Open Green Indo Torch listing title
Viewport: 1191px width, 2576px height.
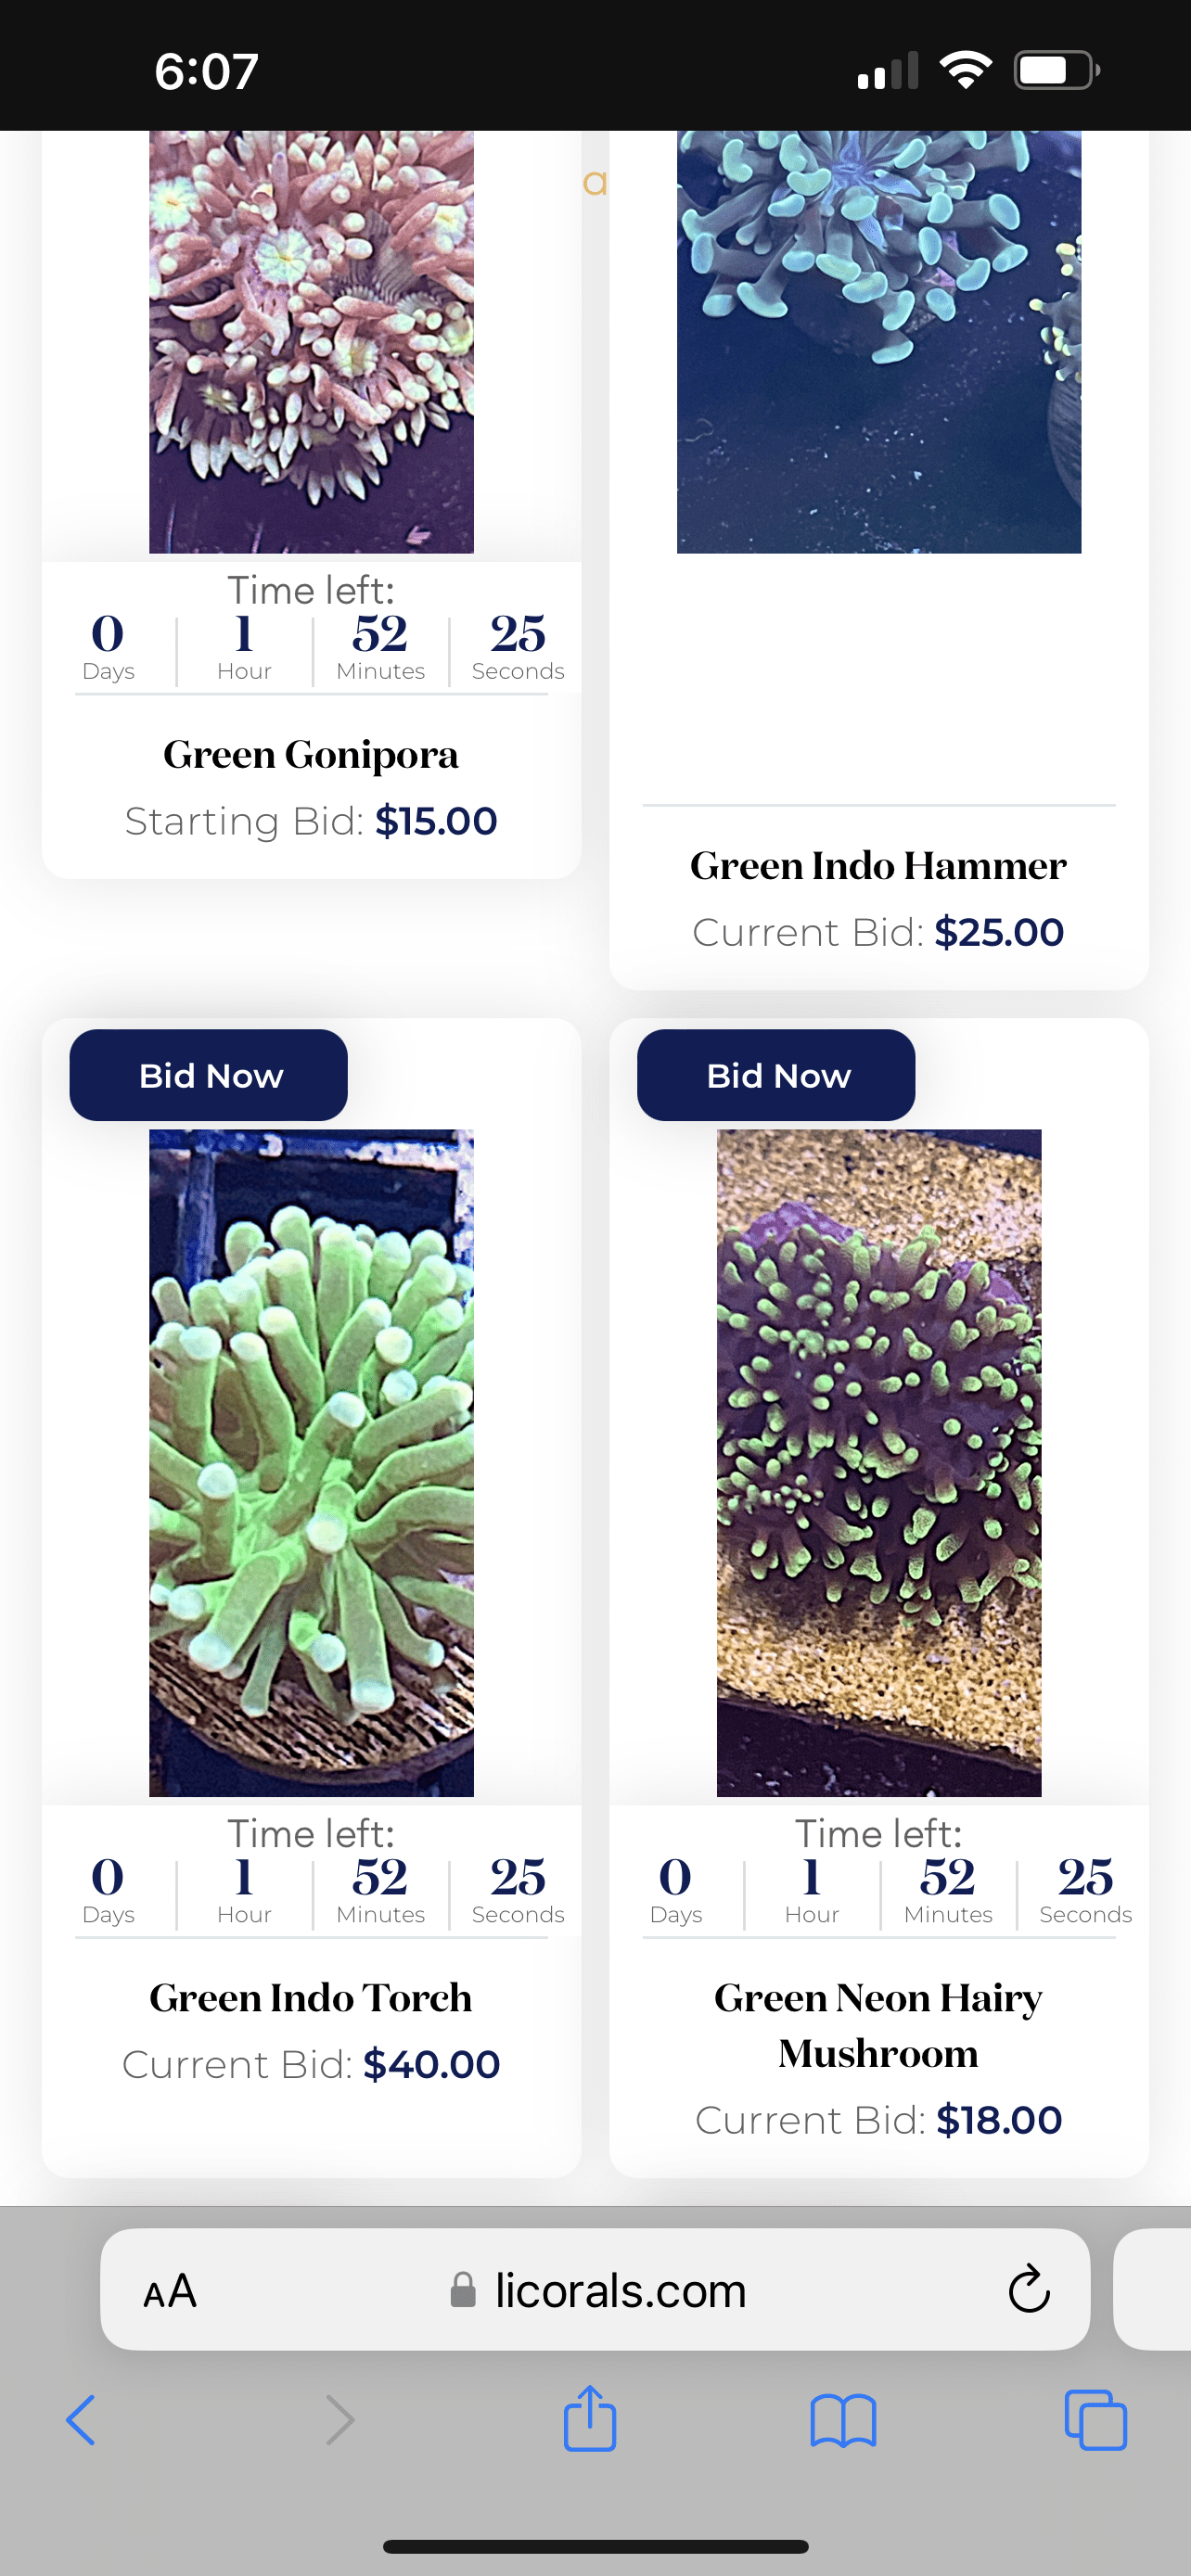pos(311,1997)
